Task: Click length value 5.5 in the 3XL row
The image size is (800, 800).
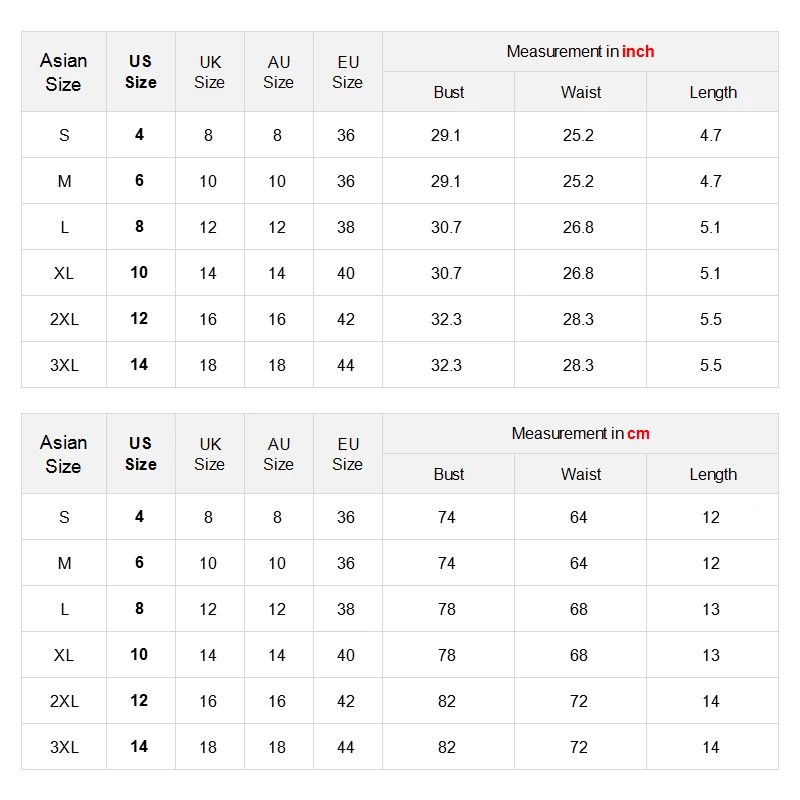Action: [711, 365]
